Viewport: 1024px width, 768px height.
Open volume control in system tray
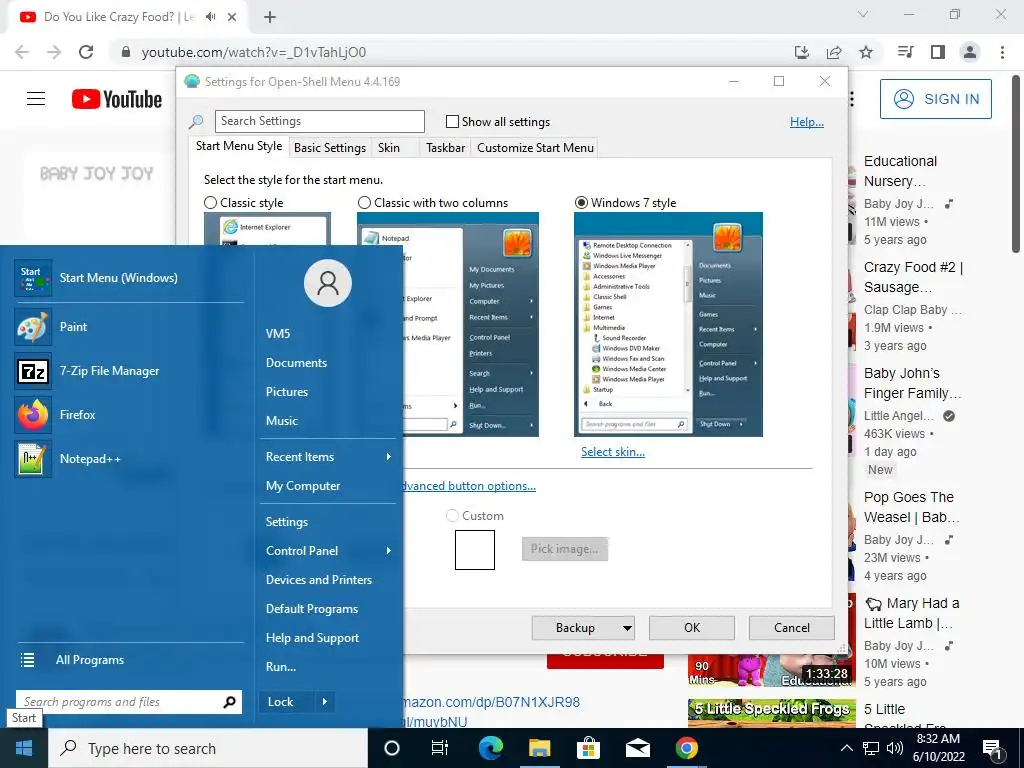pyautogui.click(x=895, y=748)
